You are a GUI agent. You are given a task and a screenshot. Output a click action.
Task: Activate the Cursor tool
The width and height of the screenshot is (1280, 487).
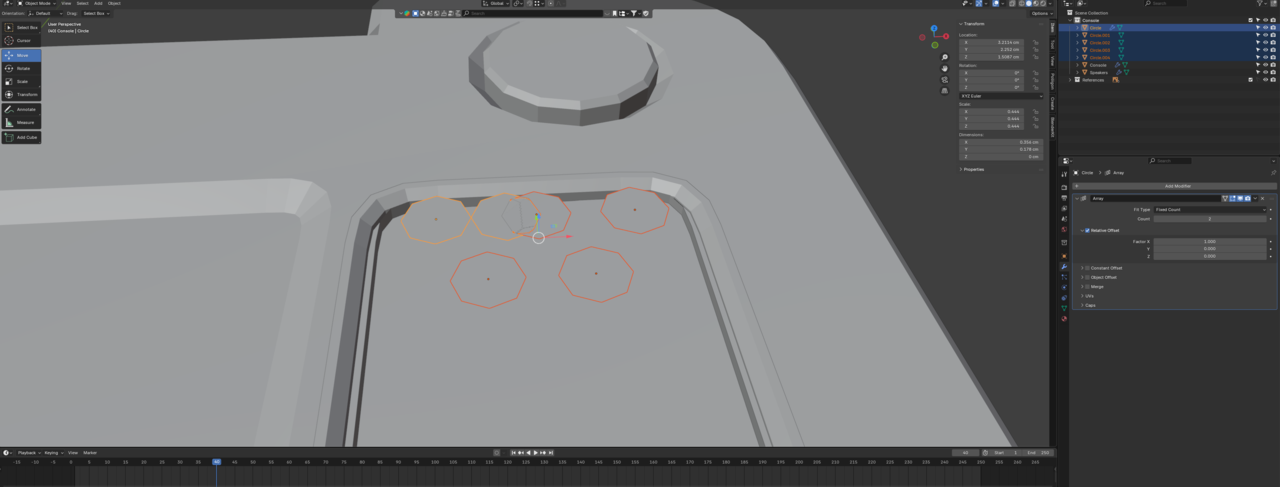(x=21, y=40)
